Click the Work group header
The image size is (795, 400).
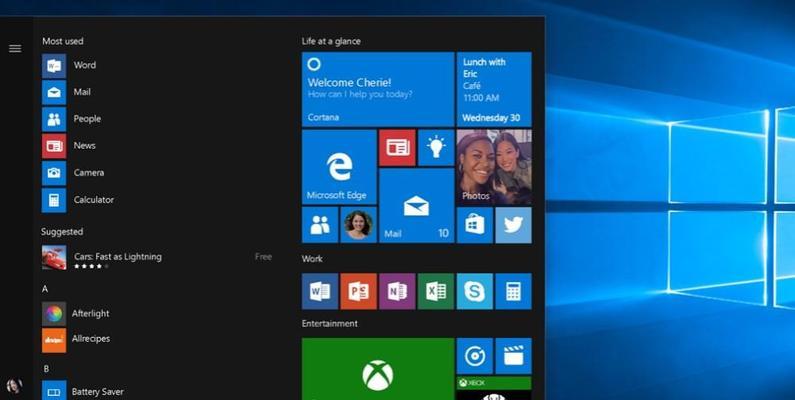click(x=312, y=259)
